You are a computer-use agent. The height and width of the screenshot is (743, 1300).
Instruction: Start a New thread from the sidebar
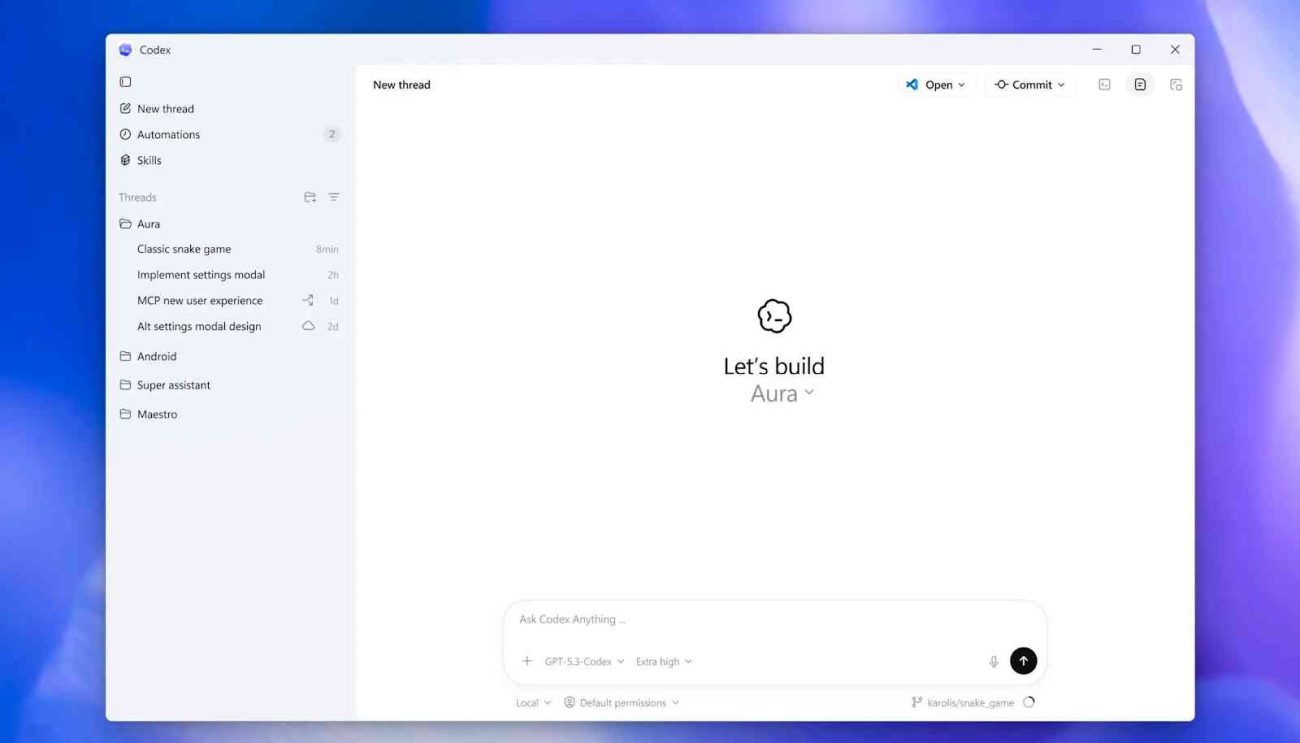(165, 108)
